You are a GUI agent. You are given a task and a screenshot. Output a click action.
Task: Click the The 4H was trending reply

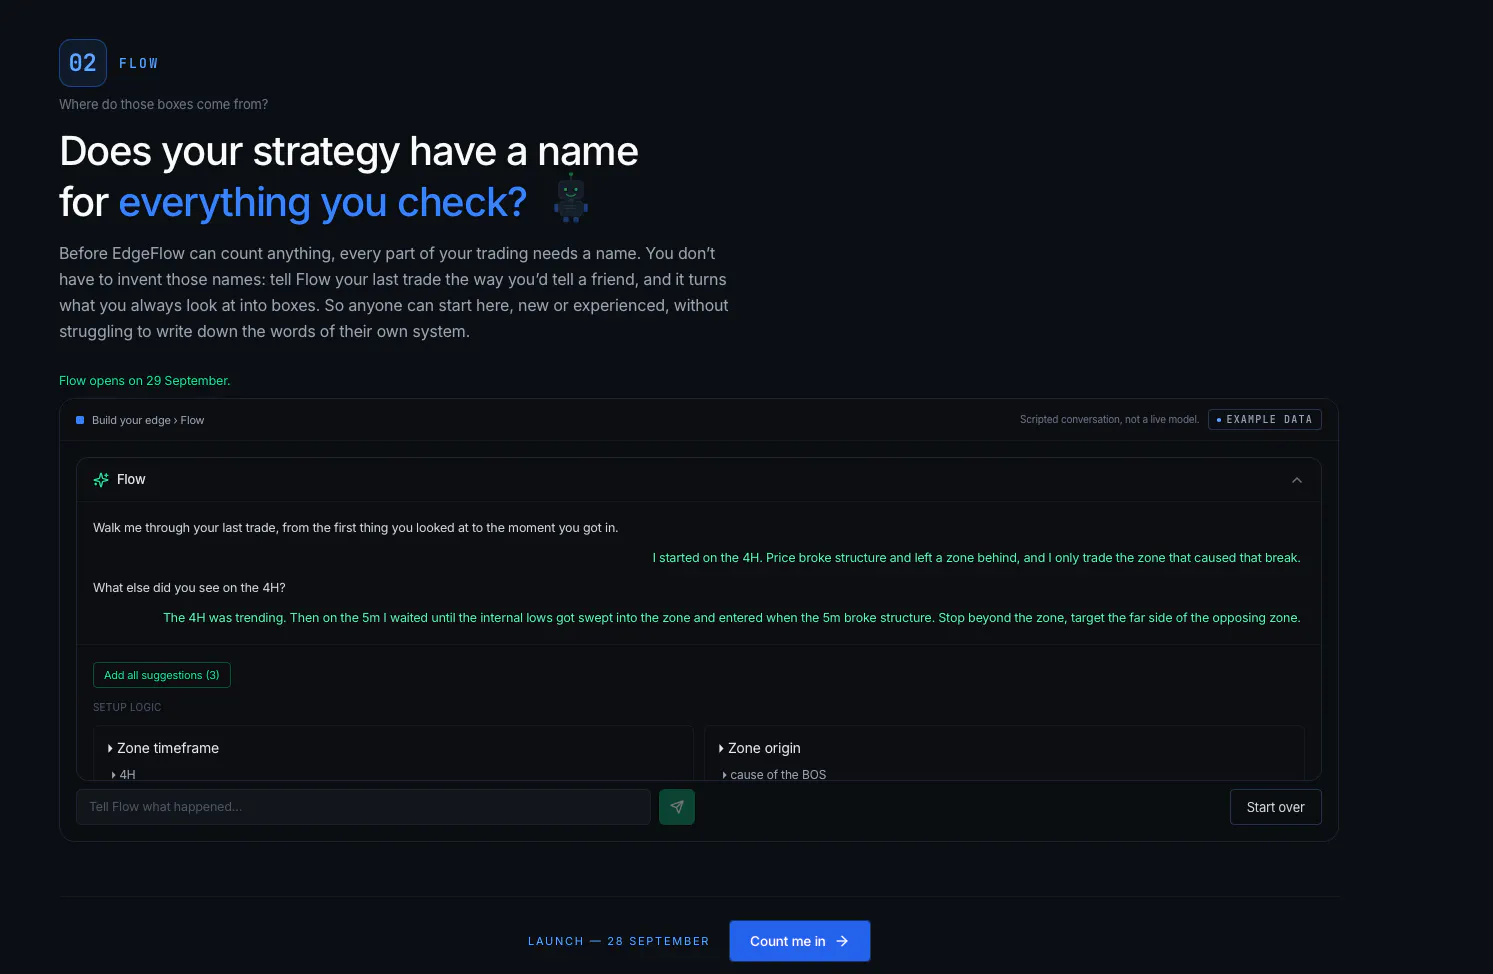point(732,618)
